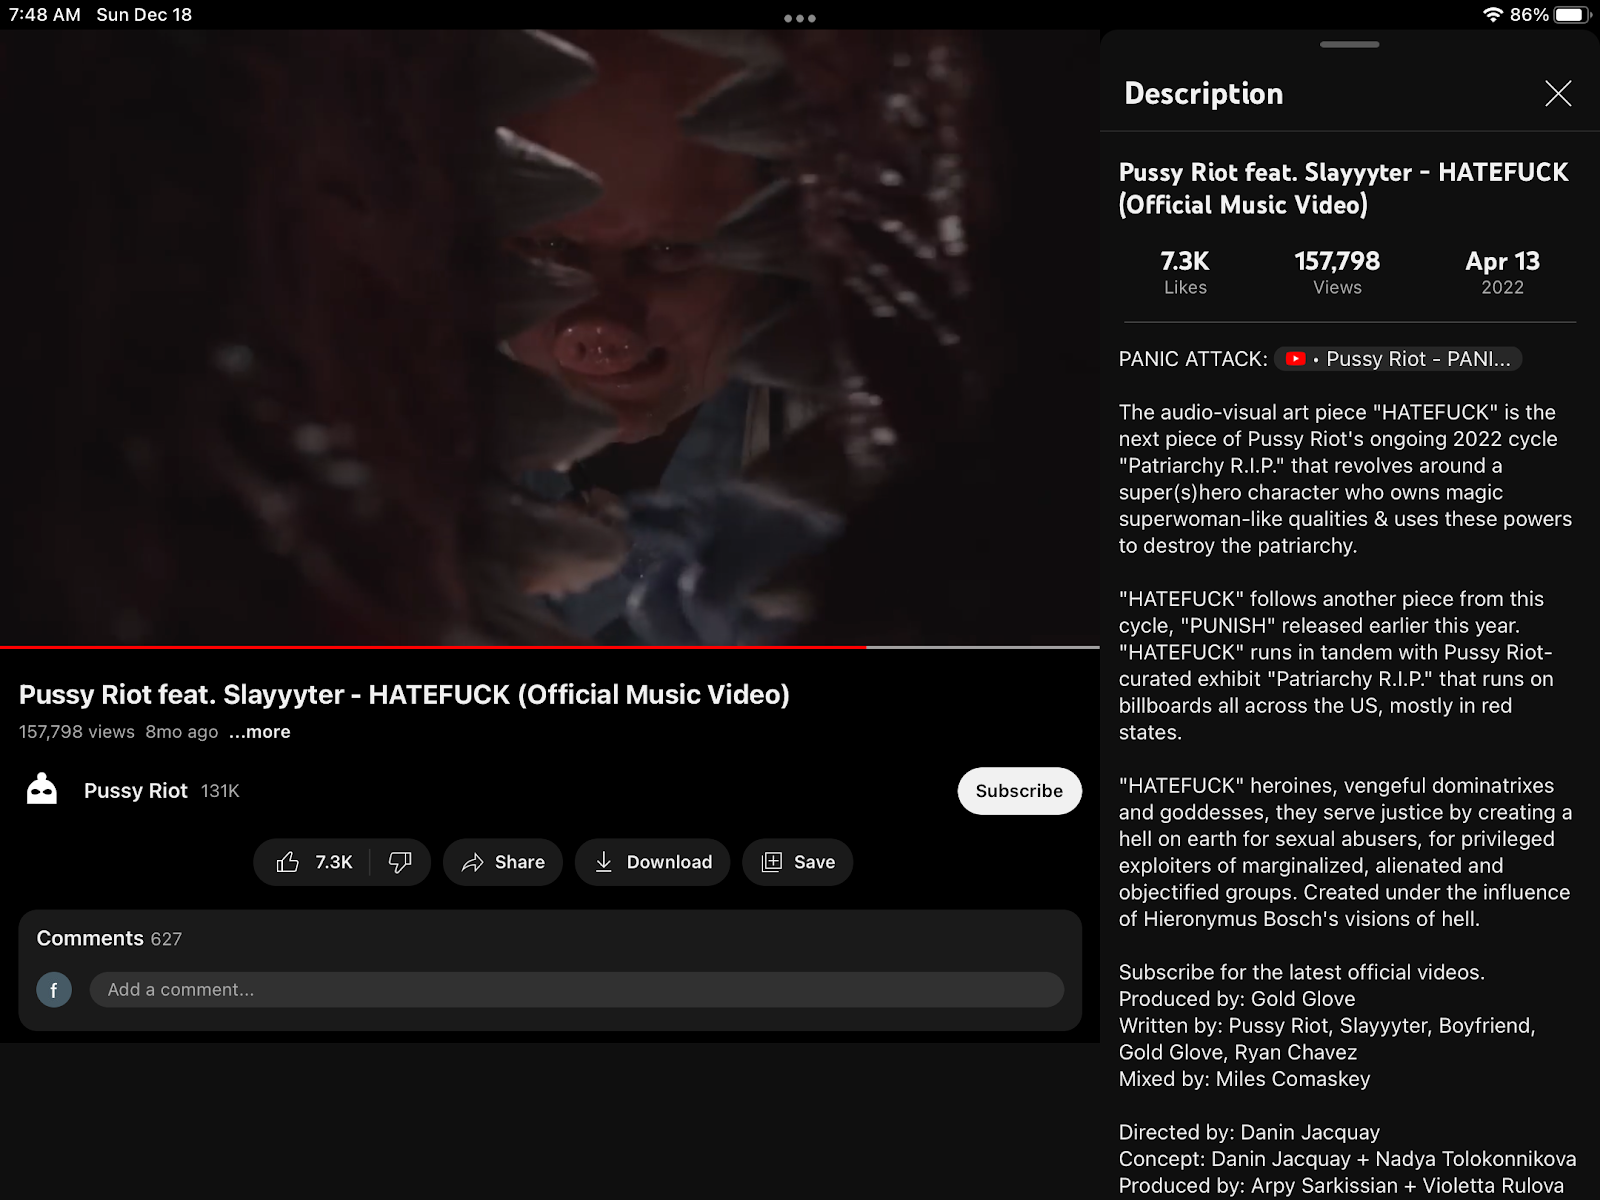This screenshot has height=1200, width=1600.
Task: Tap the 7:48 AM clock
Action: [x=45, y=15]
